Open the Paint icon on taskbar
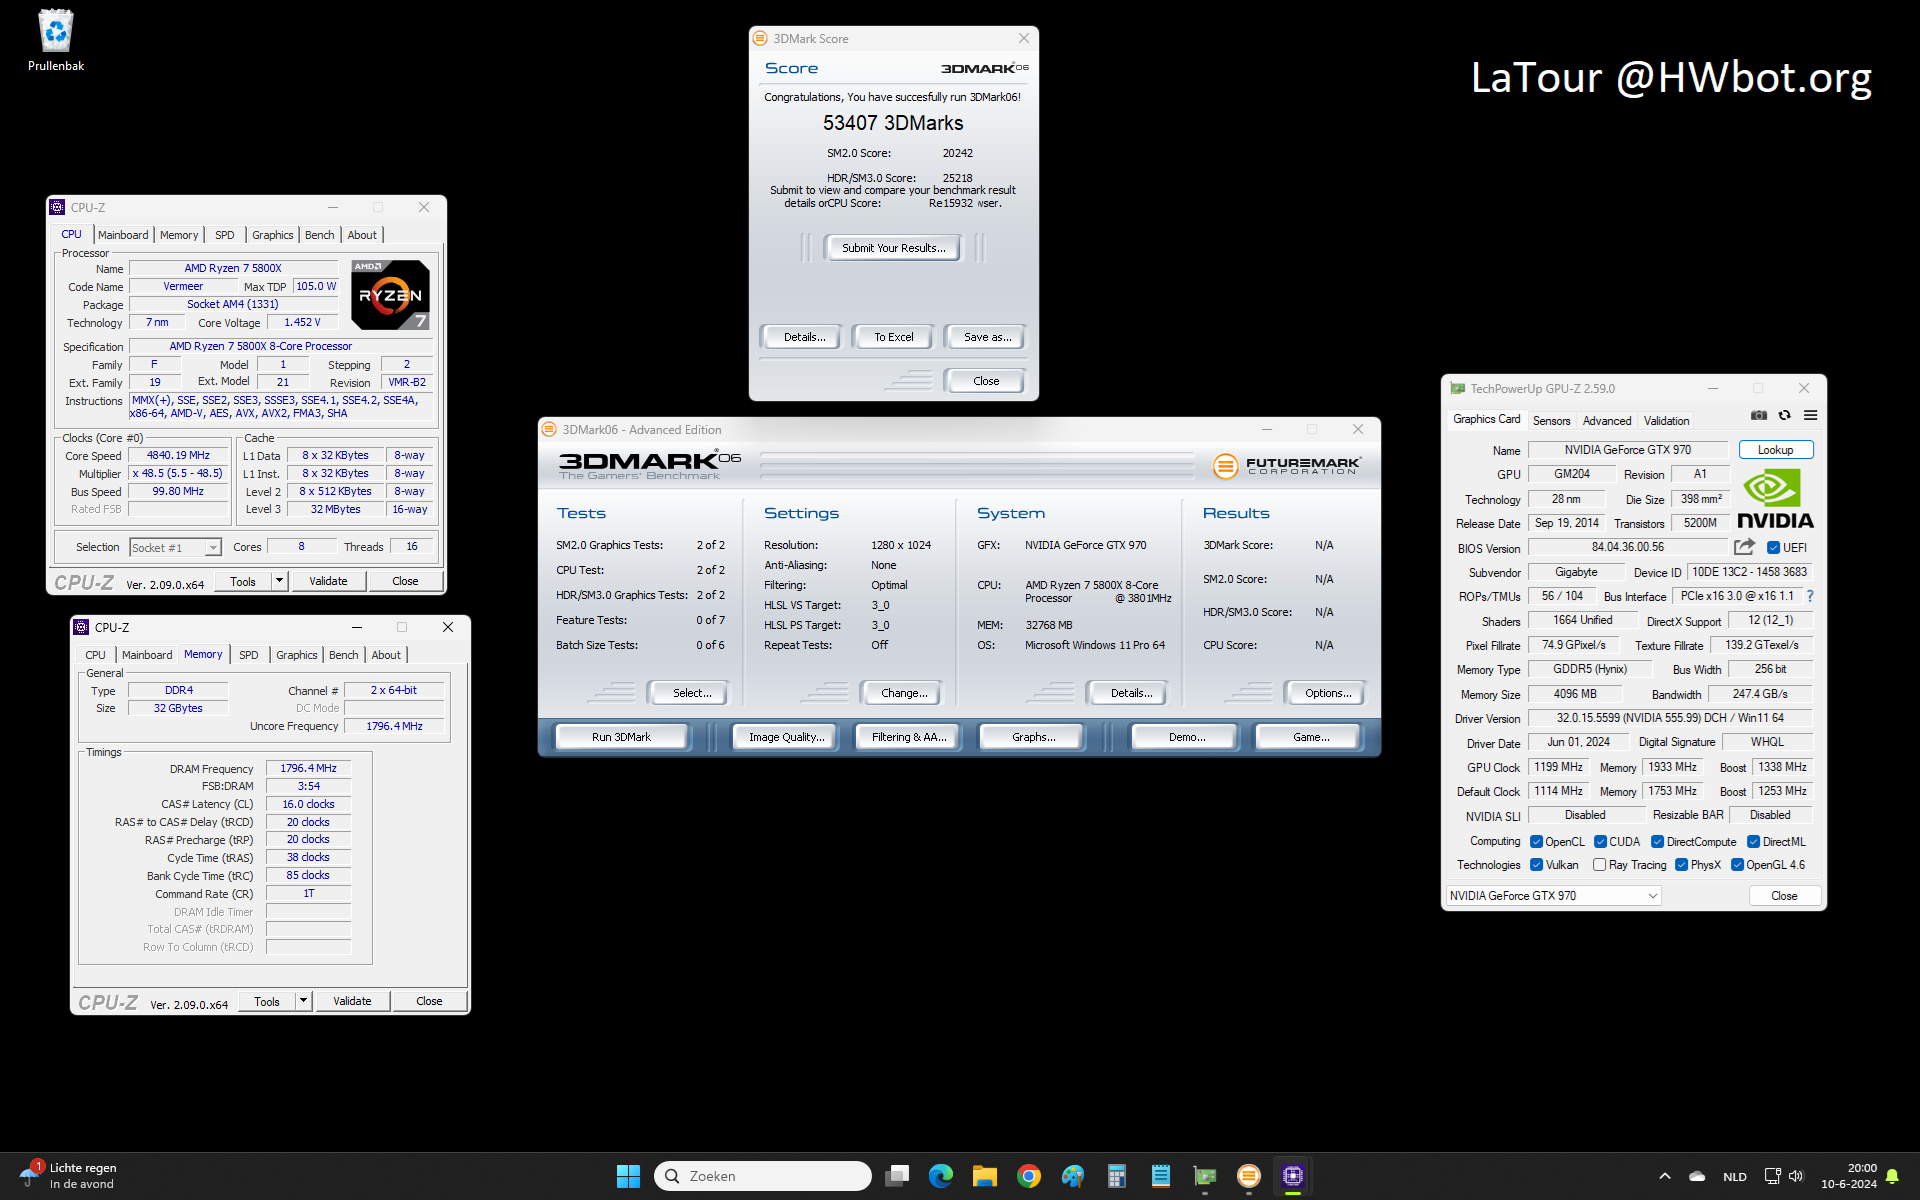This screenshot has height=1200, width=1920. (x=1073, y=1176)
